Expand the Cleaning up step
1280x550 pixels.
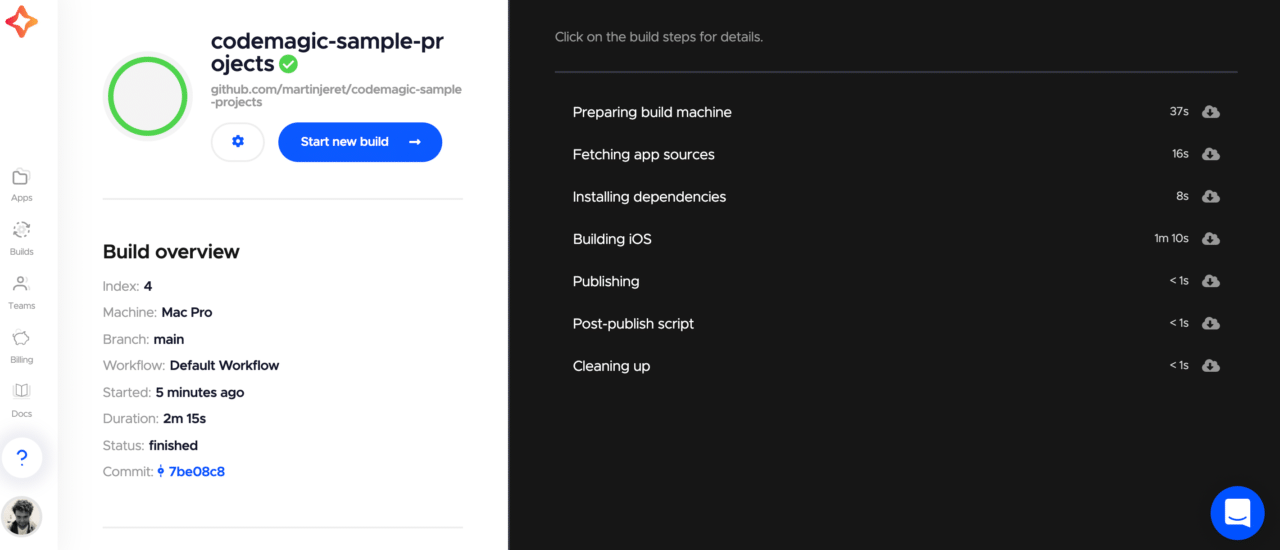coord(611,366)
